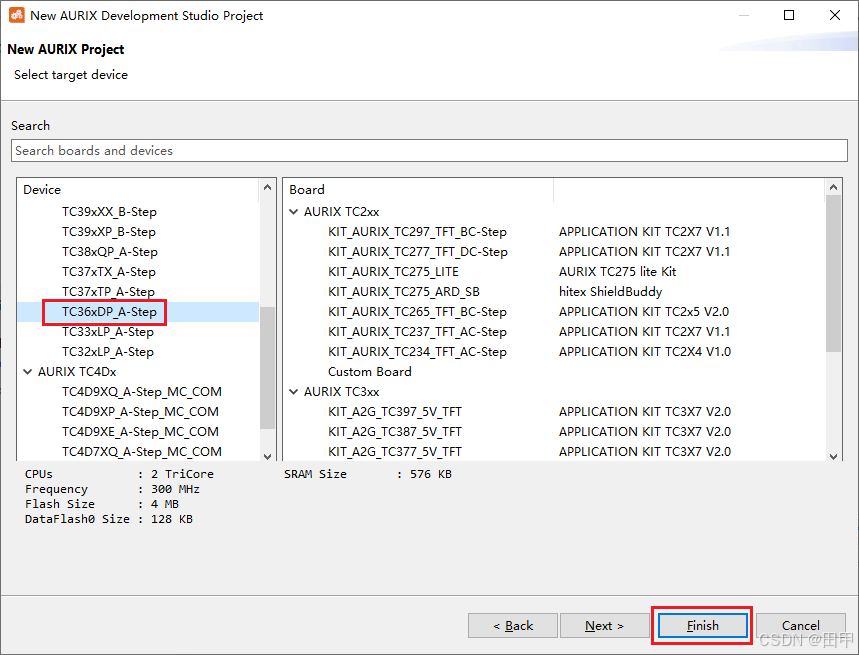This screenshot has width=859, height=655.
Task: Select TC4D9XQ_A-Step_MC_COM device
Action: point(141,392)
